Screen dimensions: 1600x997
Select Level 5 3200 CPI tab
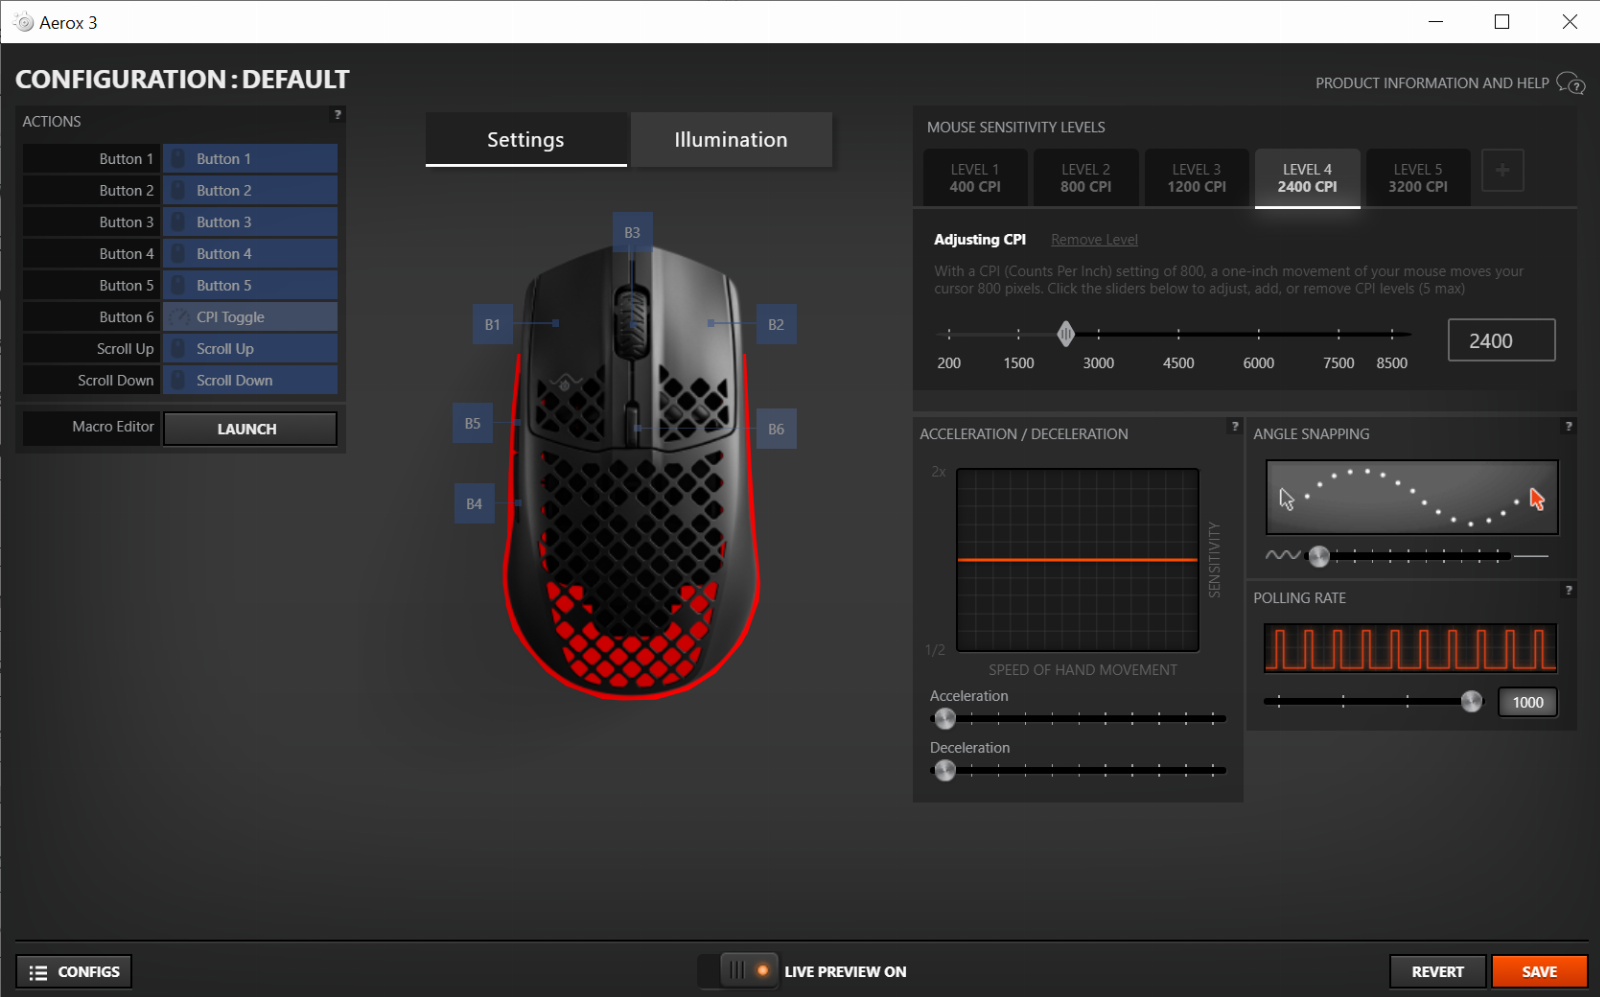tap(1418, 178)
